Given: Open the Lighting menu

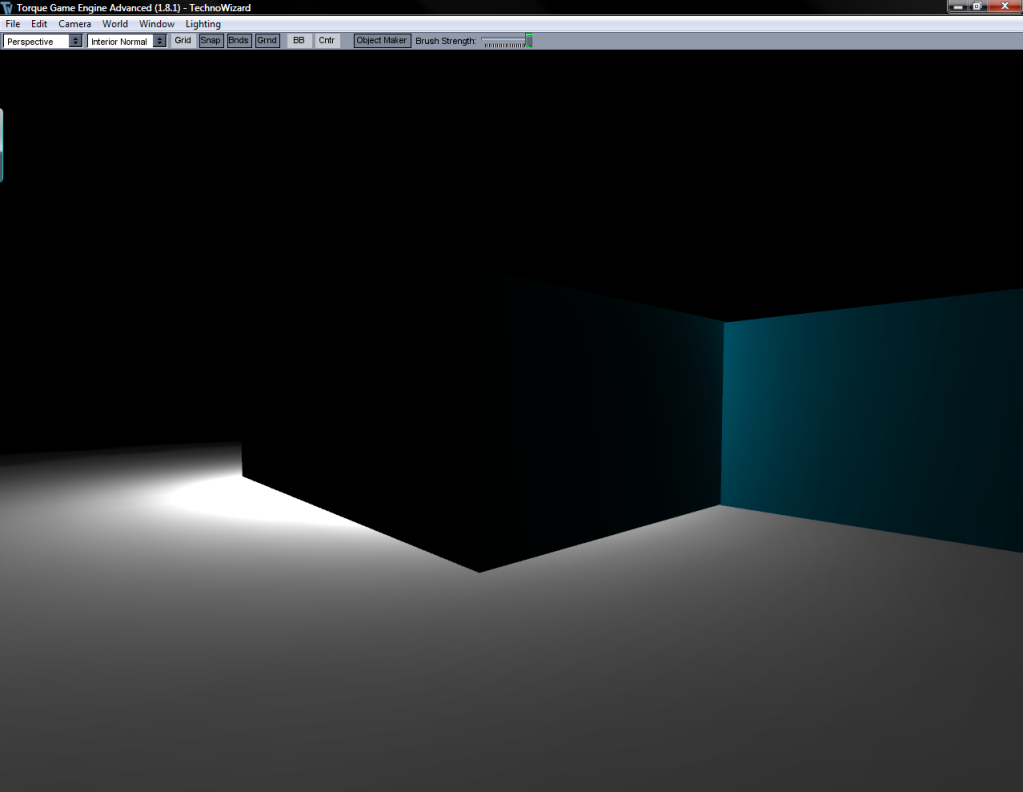Looking at the screenshot, I should point(203,24).
